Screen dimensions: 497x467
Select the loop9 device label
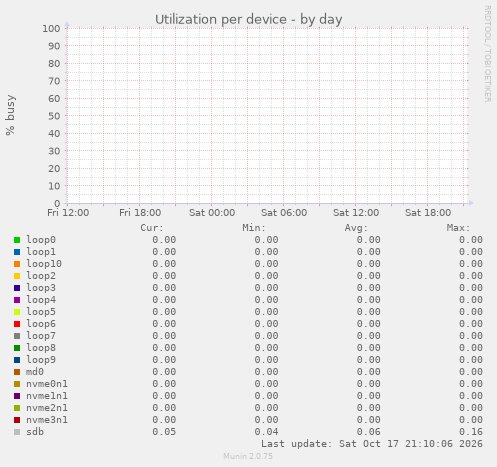pos(41,360)
